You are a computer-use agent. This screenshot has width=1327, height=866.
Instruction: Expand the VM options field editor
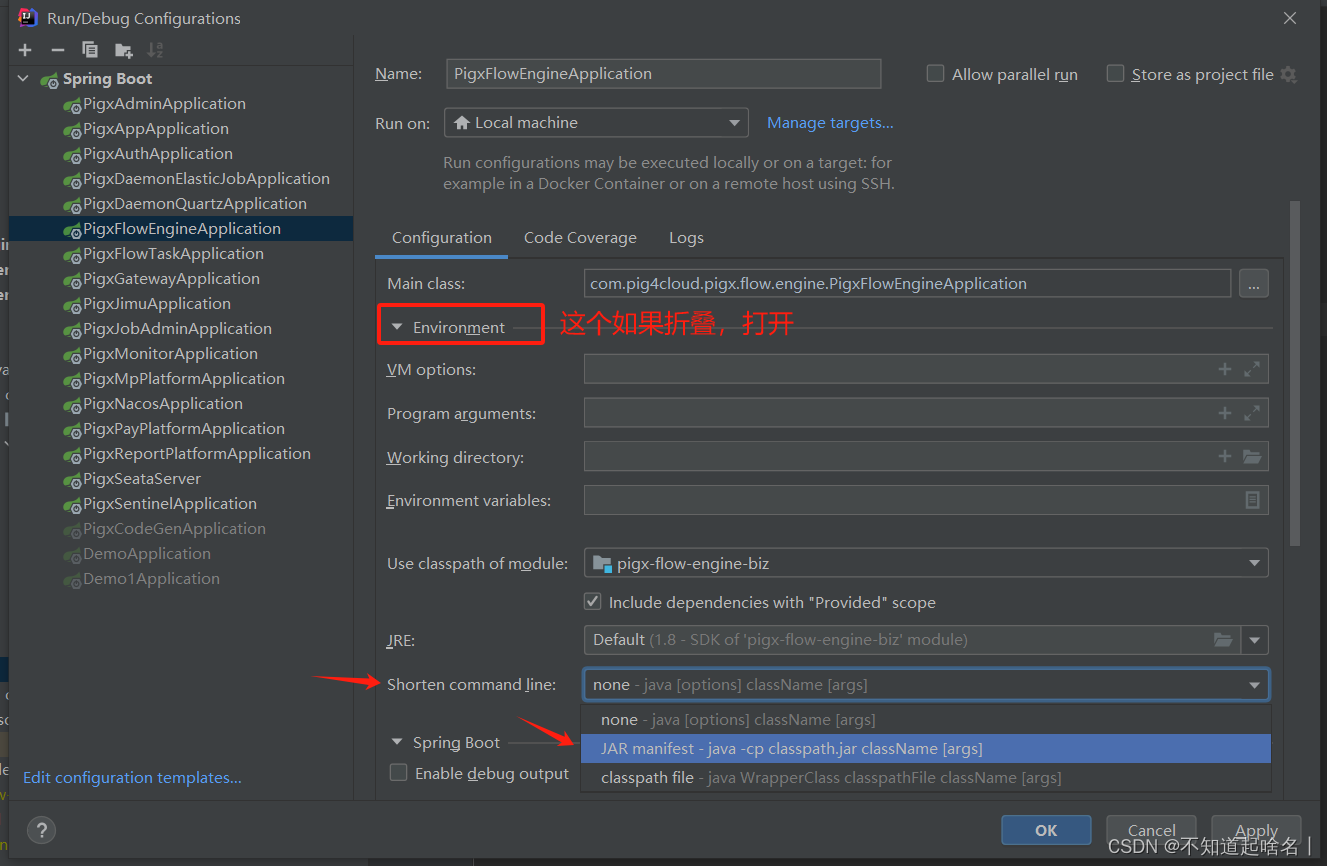coord(1252,369)
